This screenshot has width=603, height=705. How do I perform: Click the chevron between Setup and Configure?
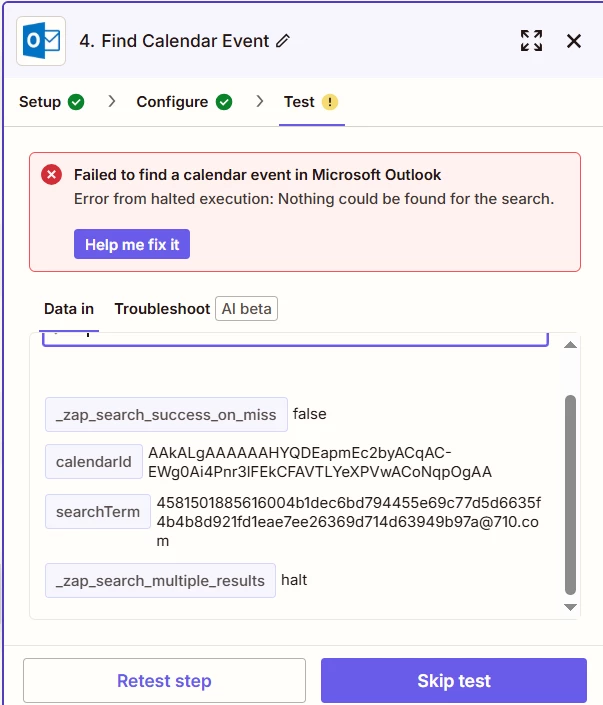pyautogui.click(x=112, y=102)
